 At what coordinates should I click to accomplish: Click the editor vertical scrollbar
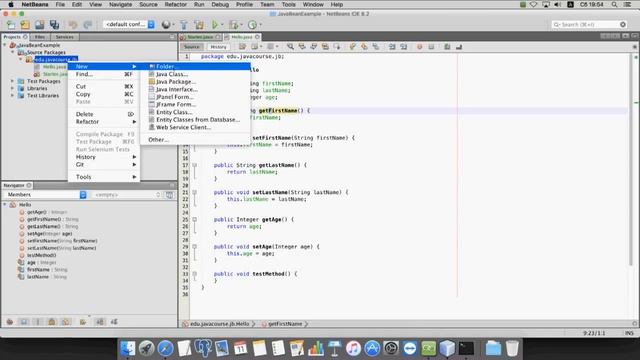[631, 159]
